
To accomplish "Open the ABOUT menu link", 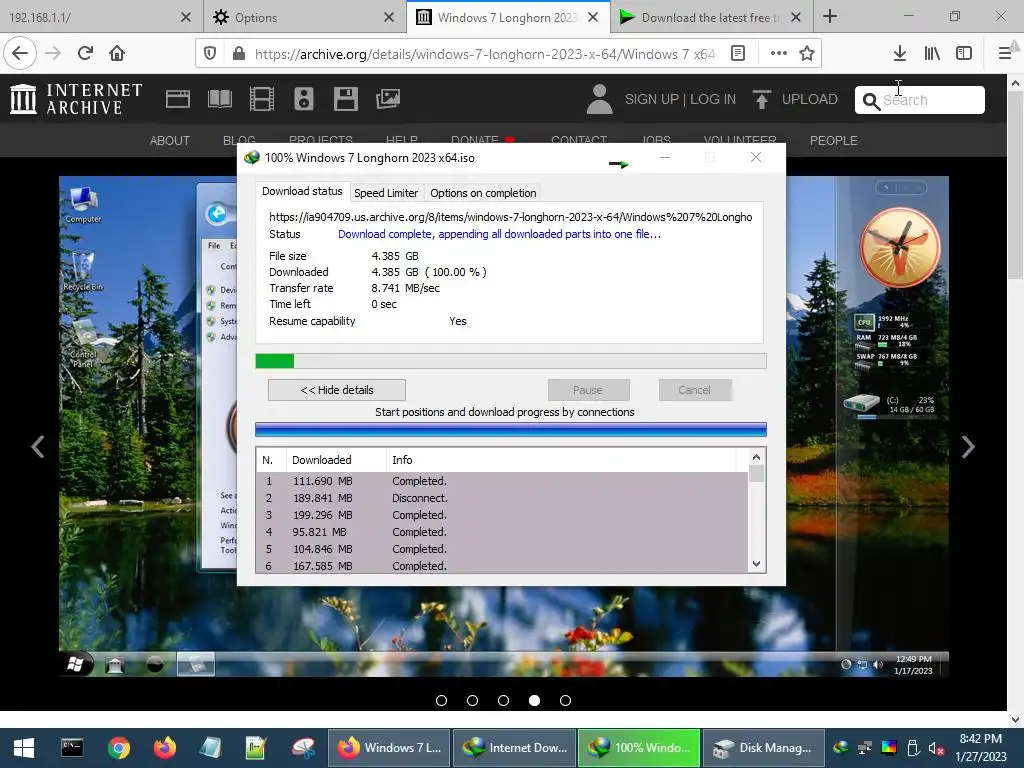I will [170, 140].
